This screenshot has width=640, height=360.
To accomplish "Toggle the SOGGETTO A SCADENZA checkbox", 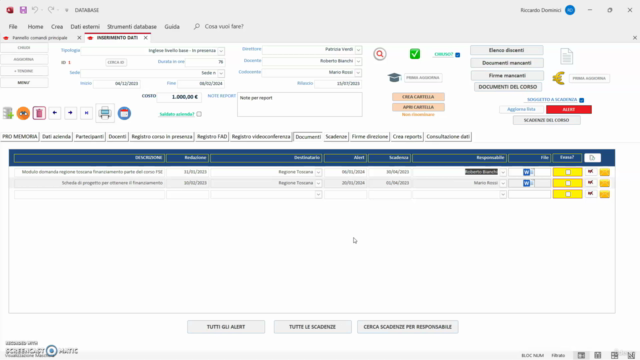I will [x=582, y=100].
